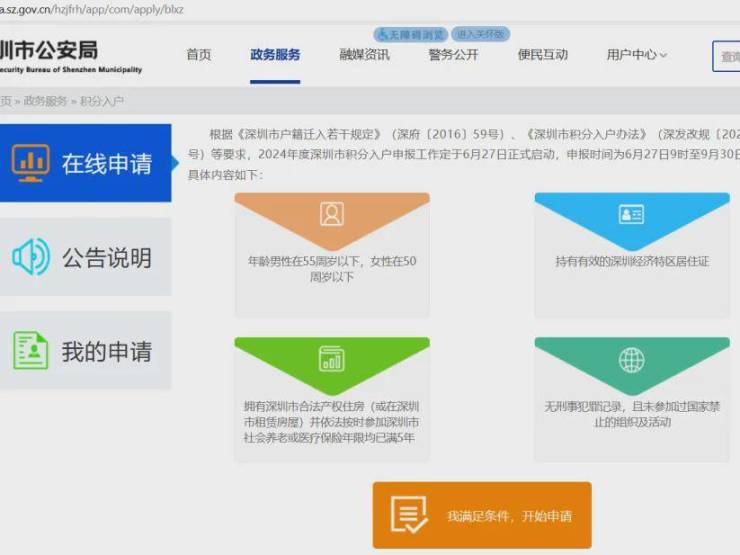This screenshot has width=740, height=555.
Task: Switch to 进入关怀版 care mode
Action: pos(480,34)
